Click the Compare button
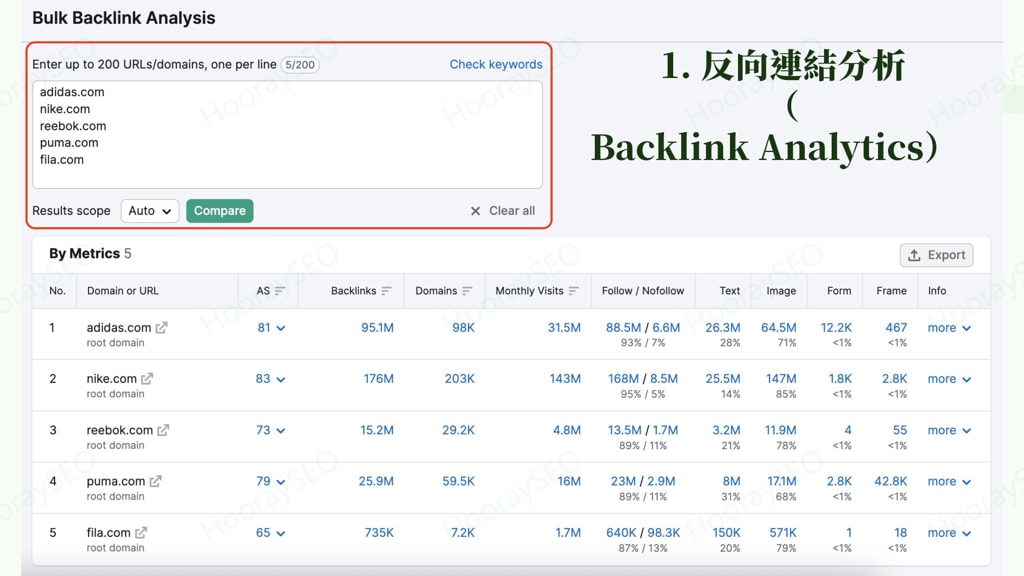Screen dimensions: 1024x576 point(219,210)
